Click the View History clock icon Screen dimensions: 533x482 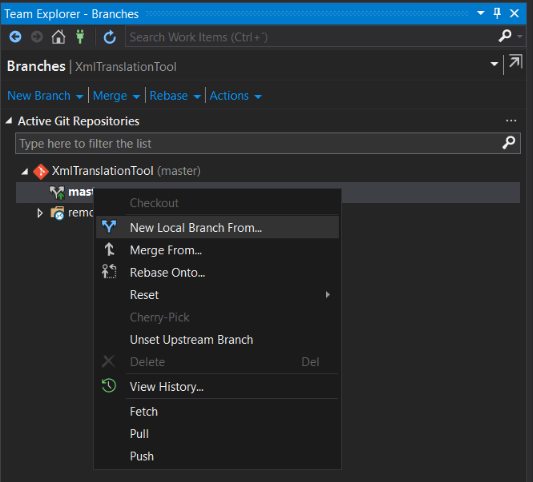coord(109,385)
